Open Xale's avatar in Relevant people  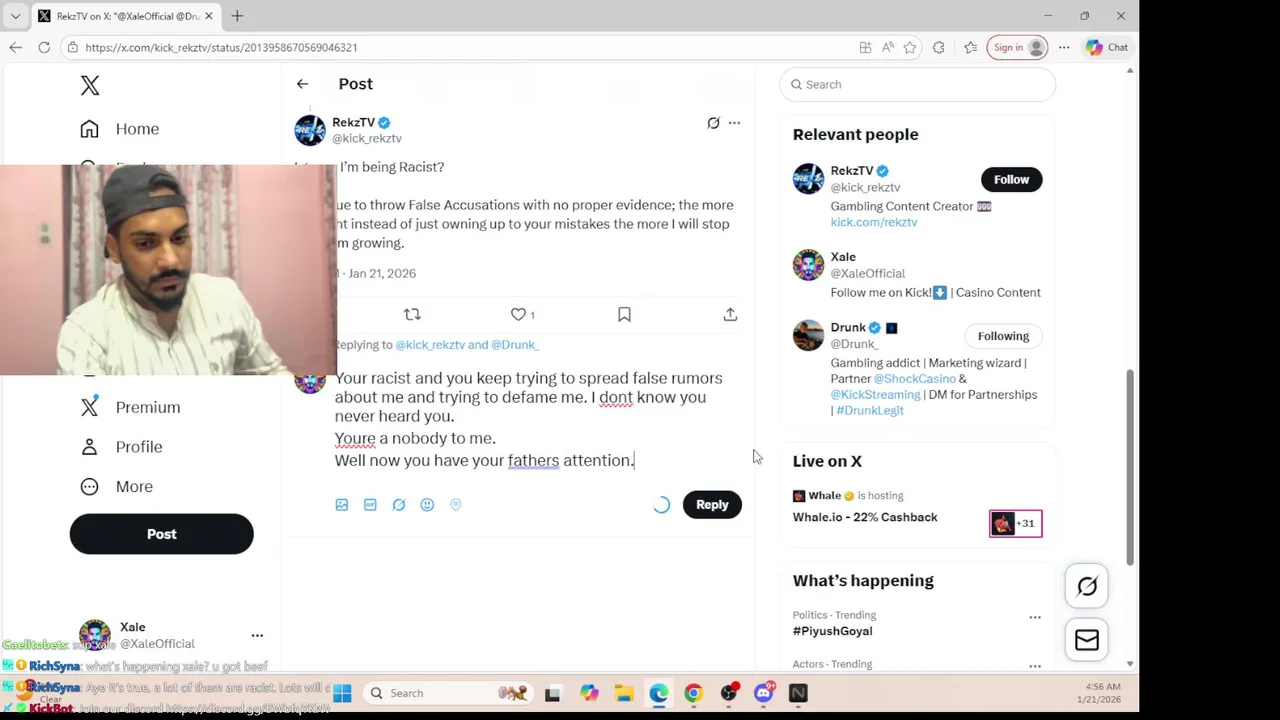tap(808, 265)
